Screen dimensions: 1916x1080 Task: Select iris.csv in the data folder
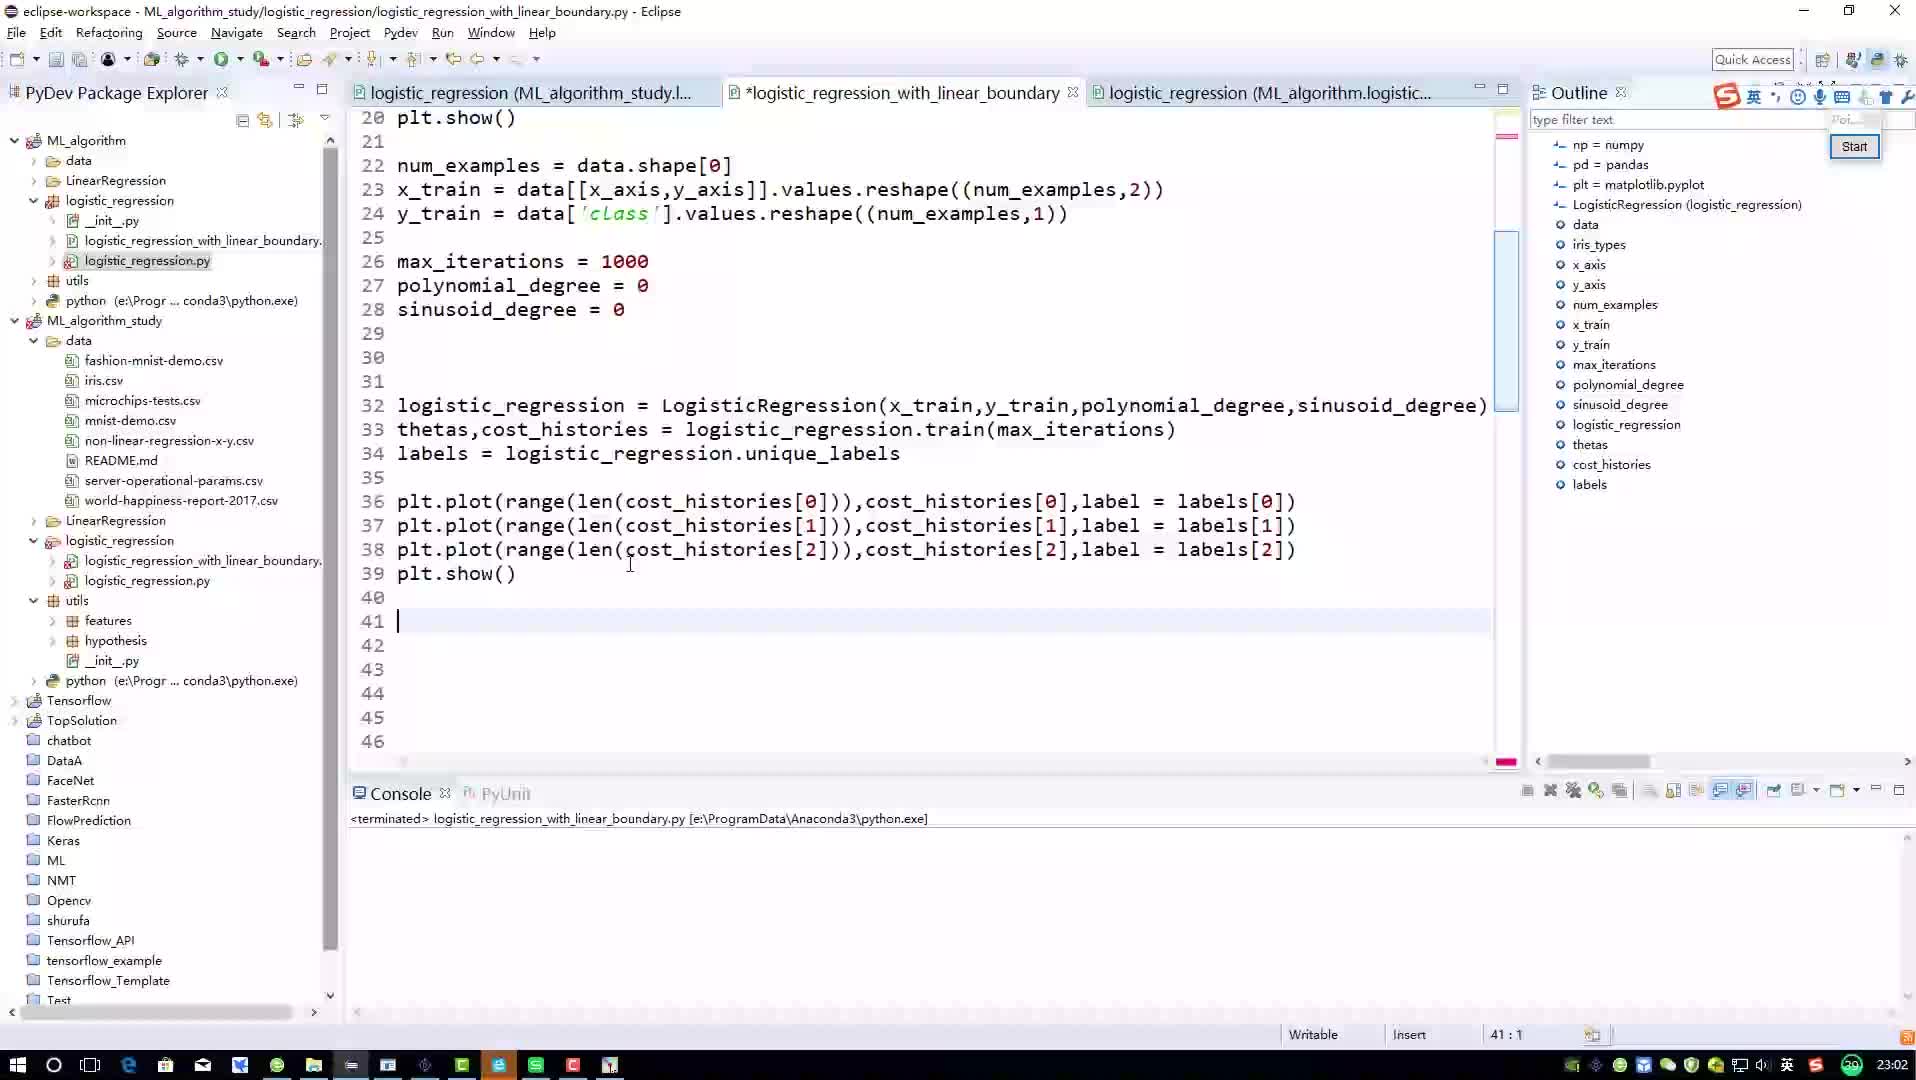[103, 381]
